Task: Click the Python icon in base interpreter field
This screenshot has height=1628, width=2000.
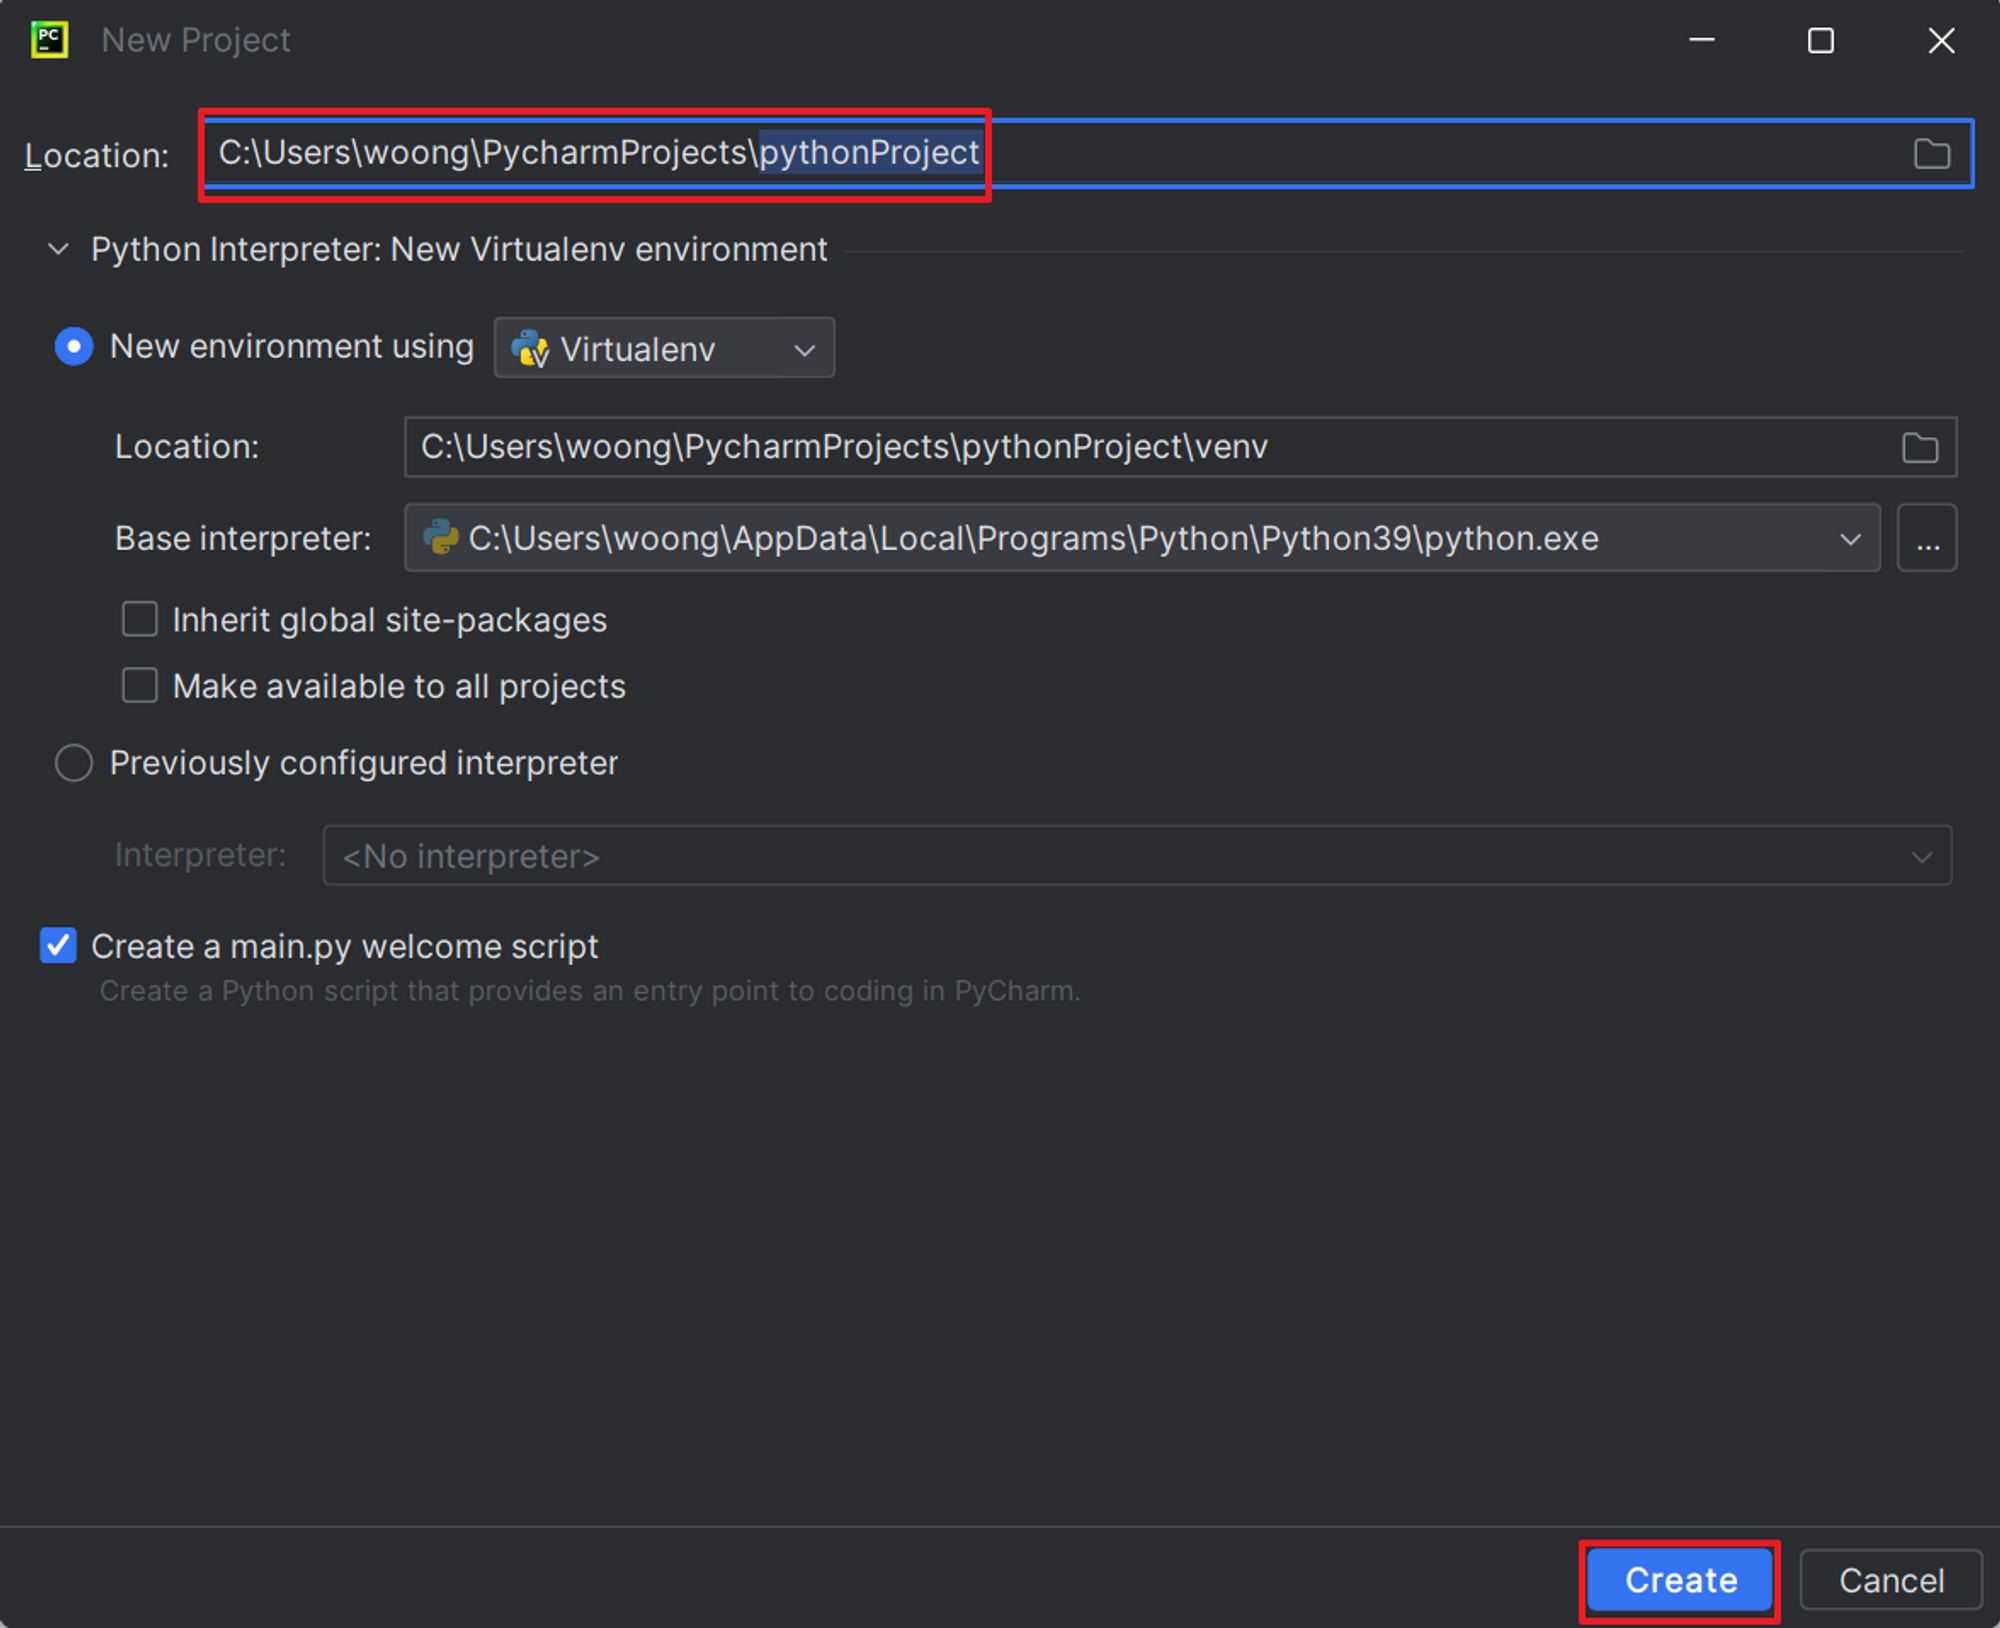Action: click(x=441, y=538)
